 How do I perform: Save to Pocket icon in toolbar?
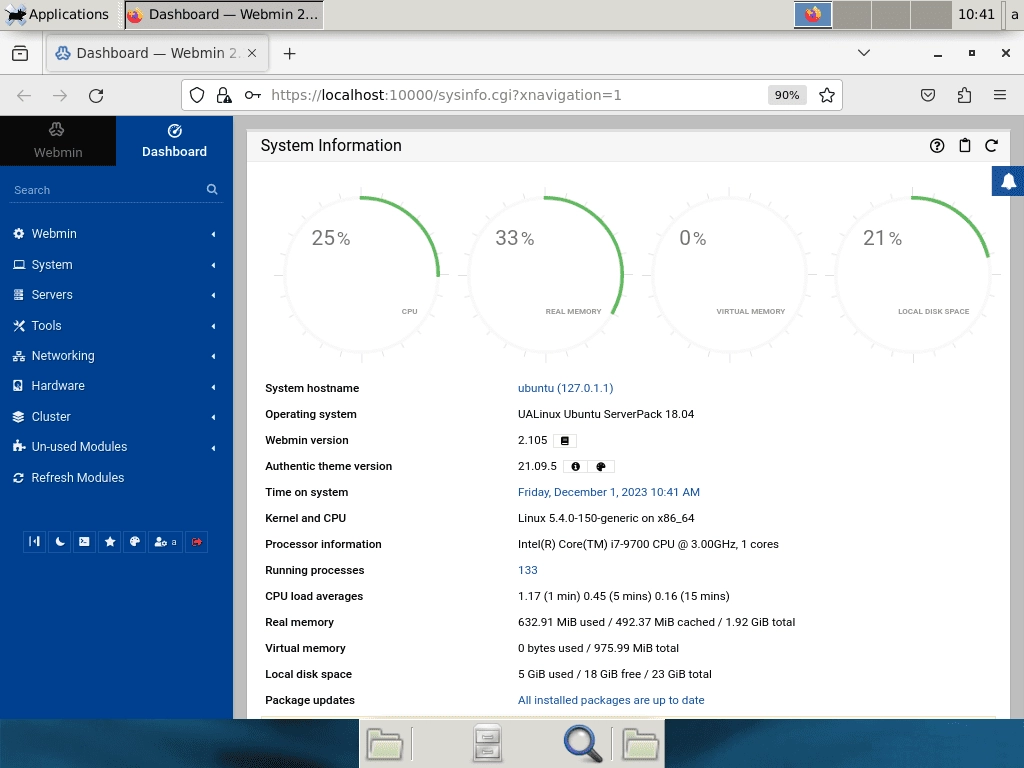click(928, 95)
